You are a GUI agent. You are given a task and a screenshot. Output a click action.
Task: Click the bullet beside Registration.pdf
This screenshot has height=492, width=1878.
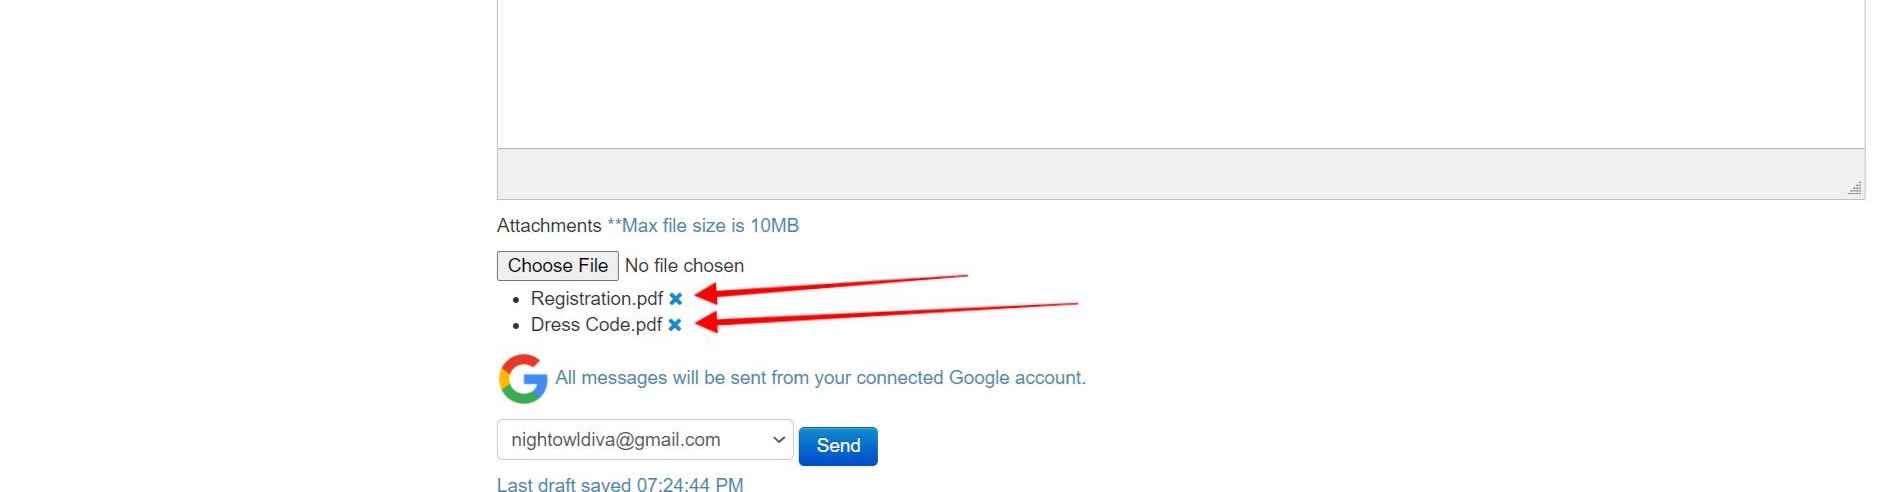tap(516, 300)
